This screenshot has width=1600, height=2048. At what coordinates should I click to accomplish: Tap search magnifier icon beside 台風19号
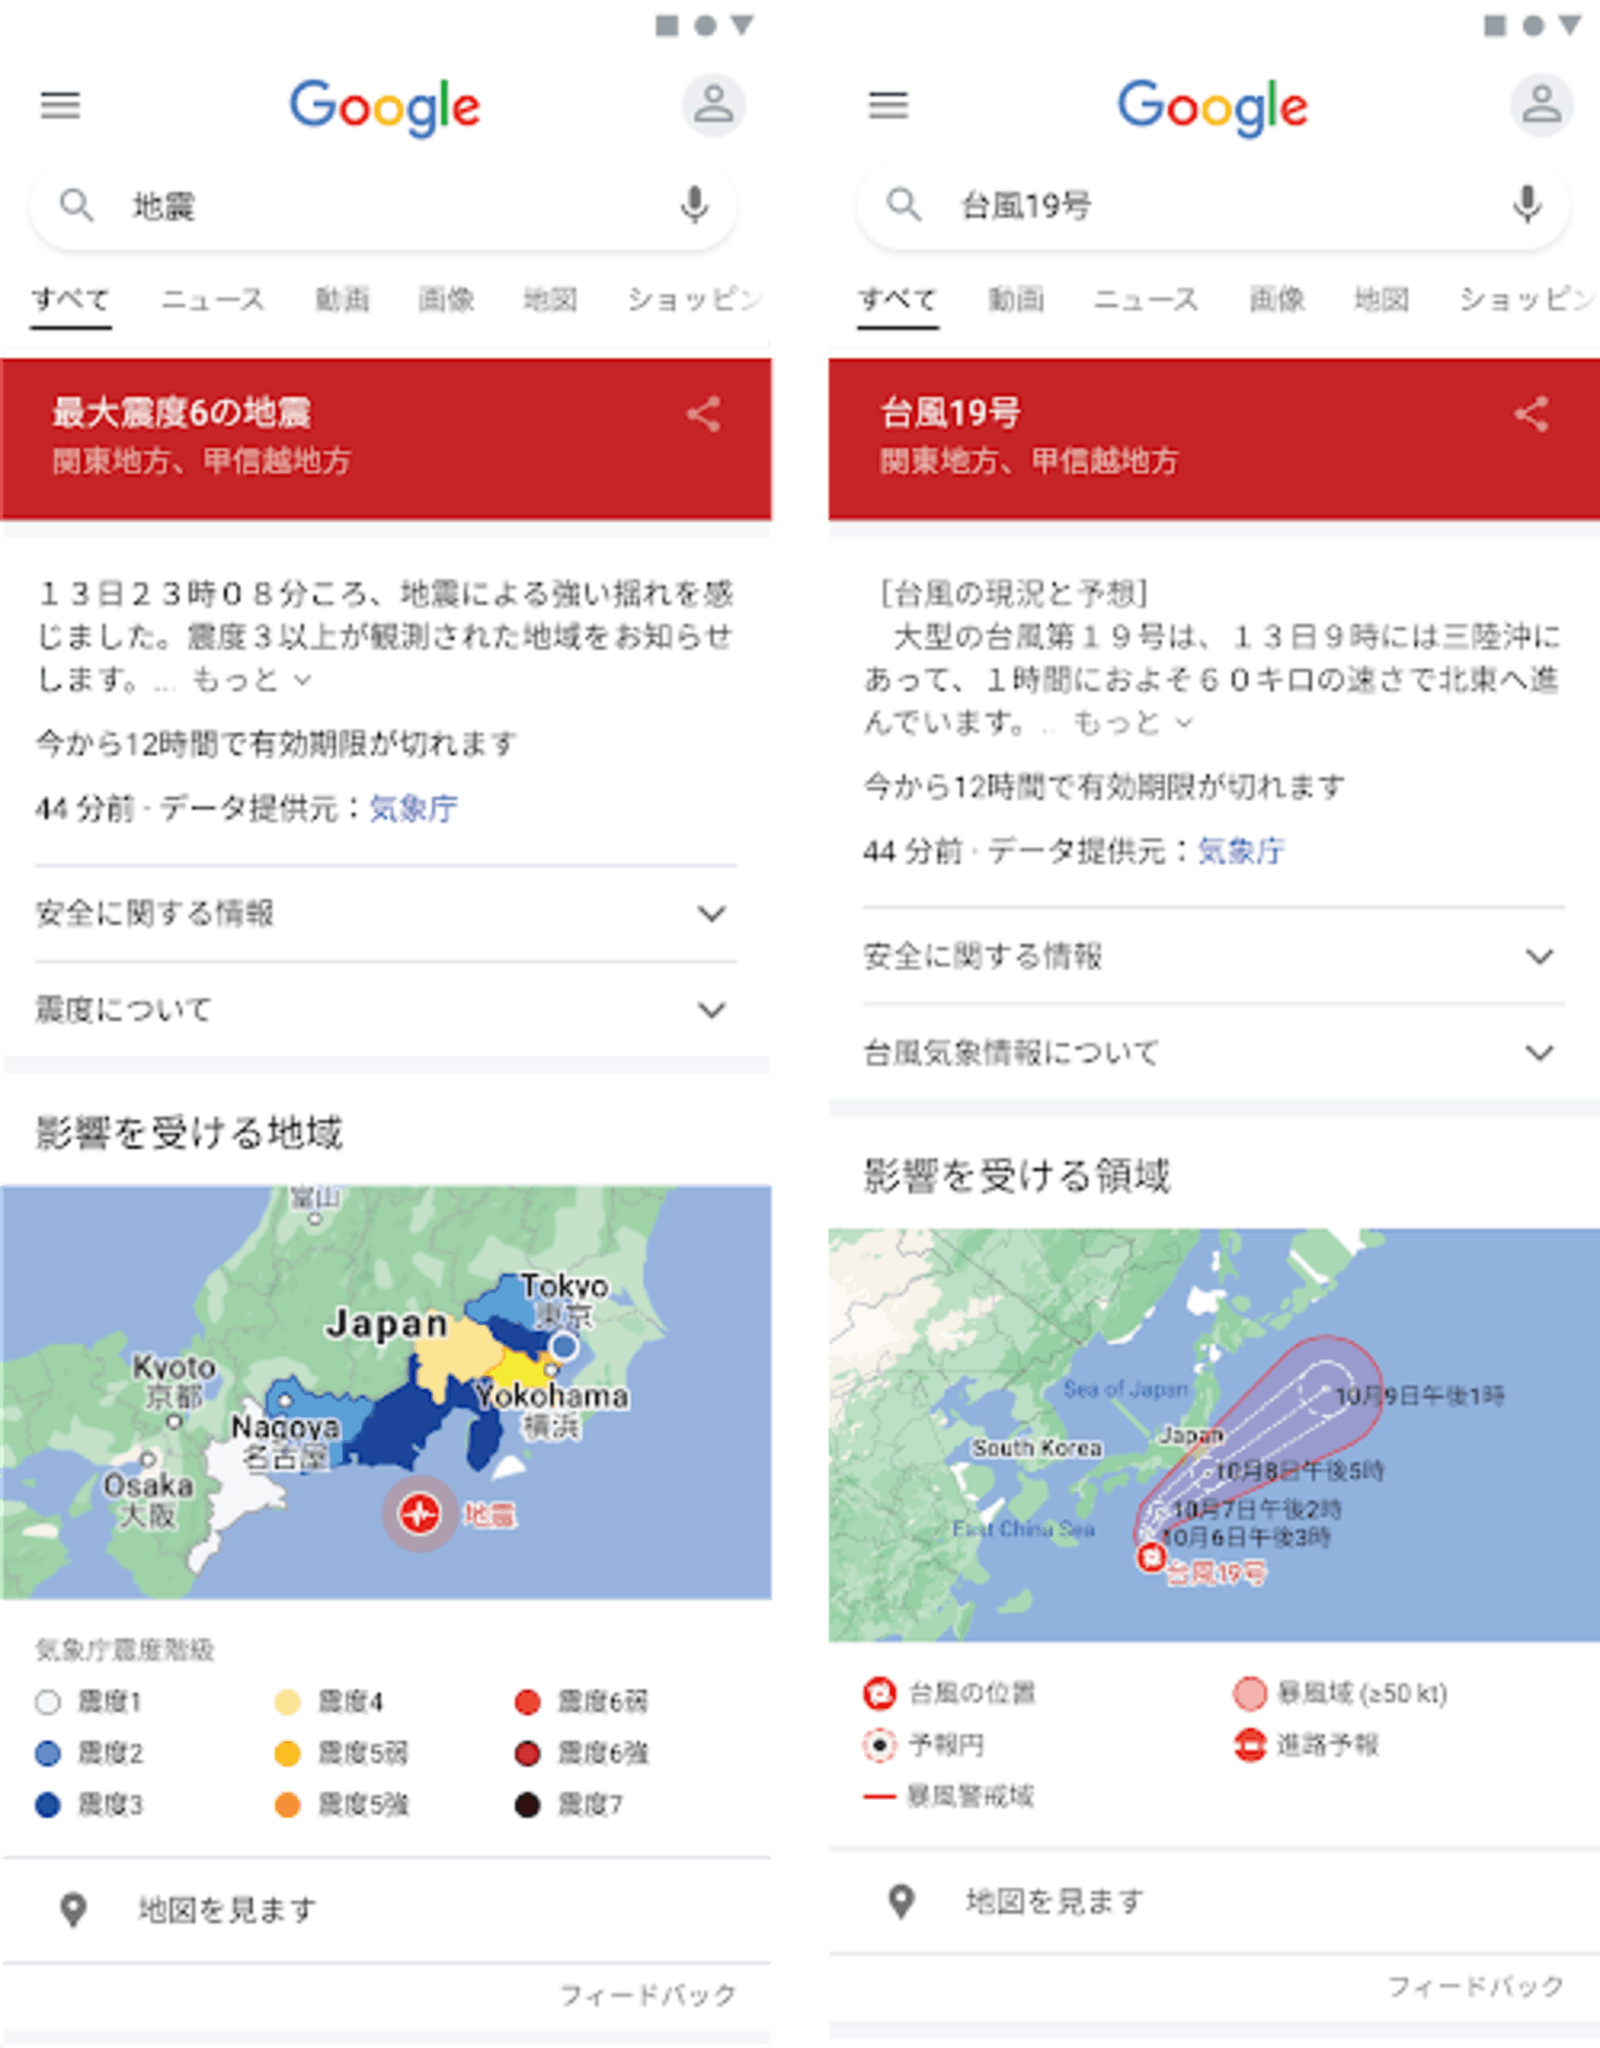(904, 204)
